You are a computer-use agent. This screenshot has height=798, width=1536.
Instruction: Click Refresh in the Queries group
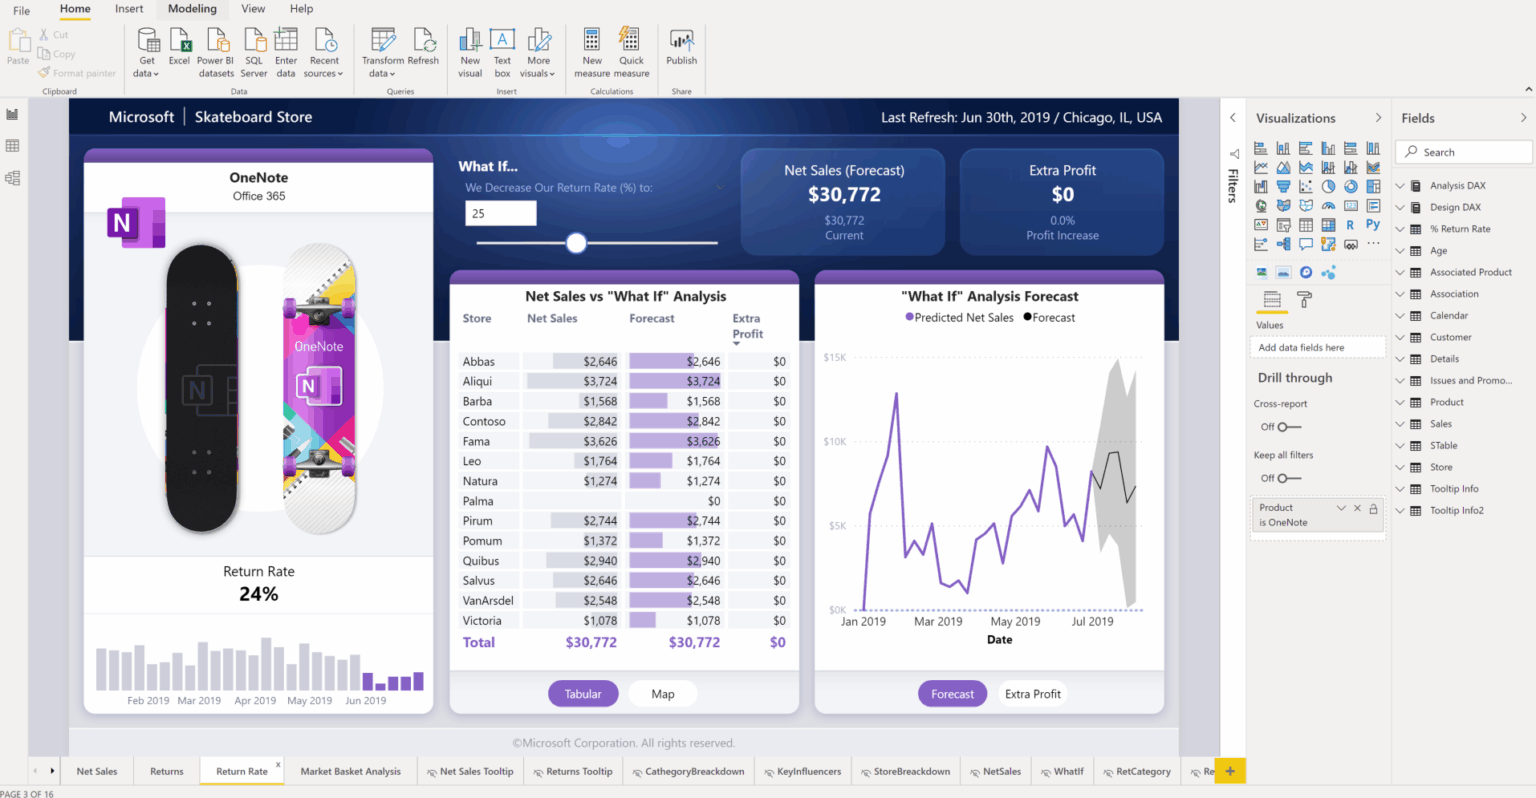point(423,50)
